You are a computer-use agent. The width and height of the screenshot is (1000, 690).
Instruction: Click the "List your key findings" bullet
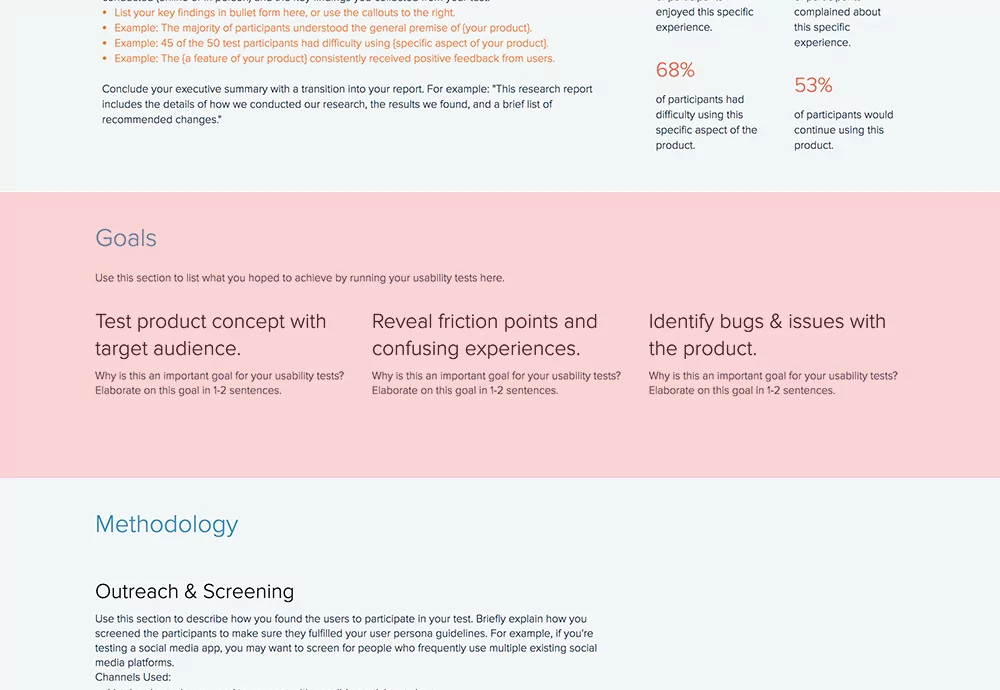(x=285, y=13)
